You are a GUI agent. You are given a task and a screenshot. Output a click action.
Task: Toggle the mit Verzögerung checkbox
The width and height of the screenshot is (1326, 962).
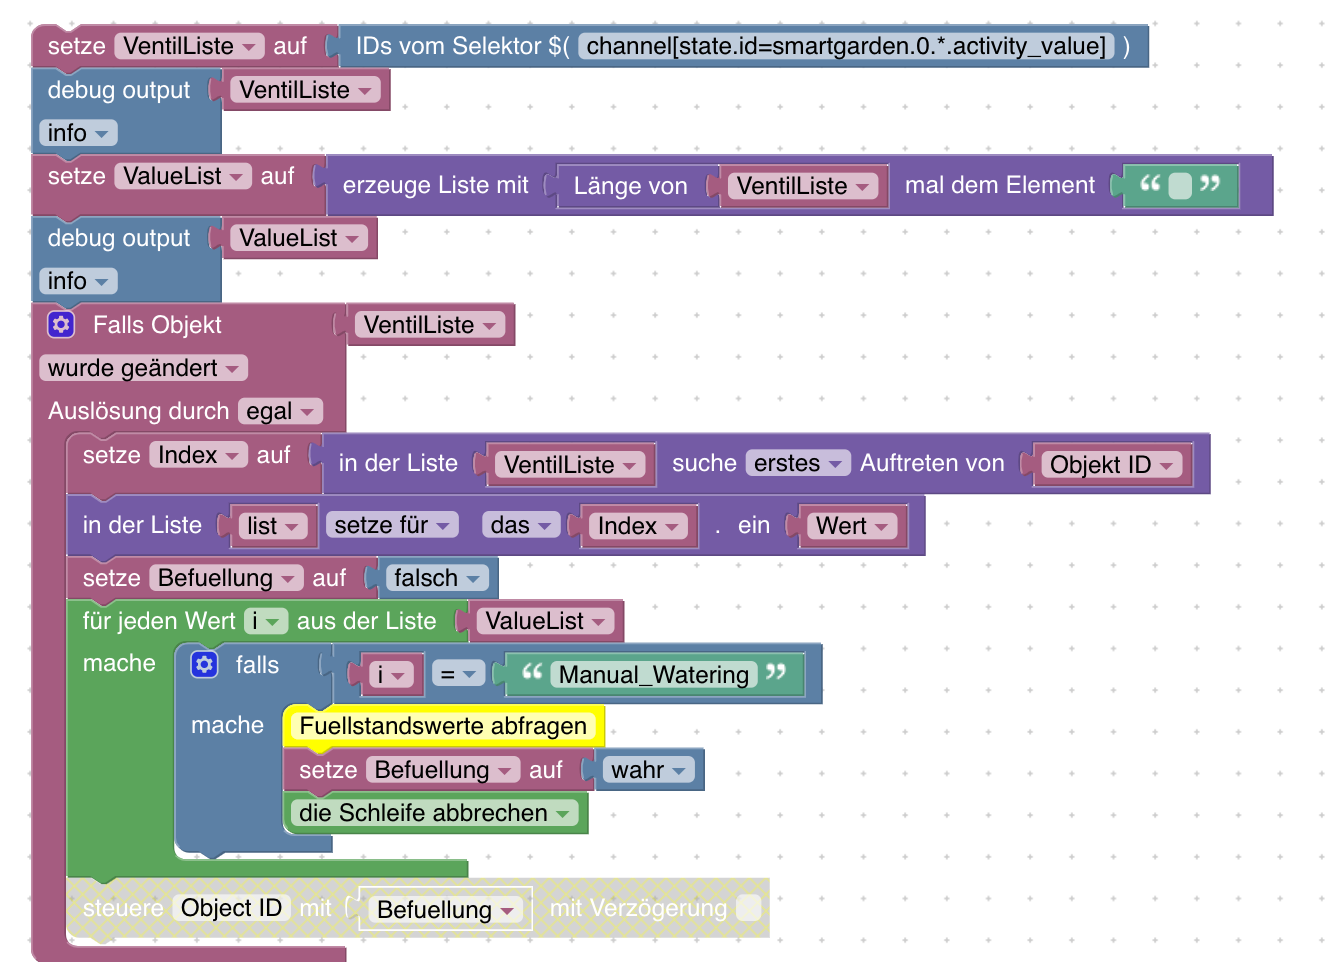click(x=748, y=908)
